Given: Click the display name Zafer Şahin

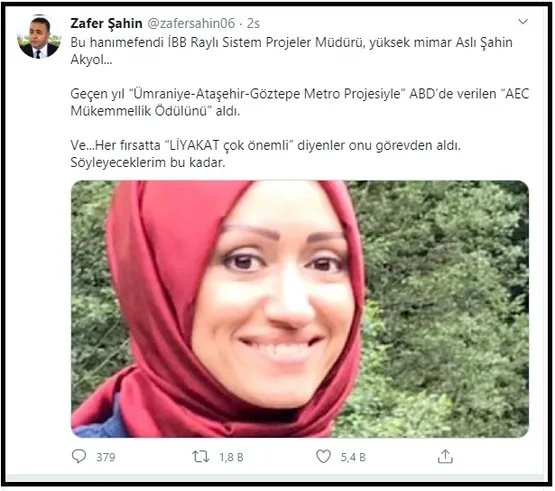Looking at the screenshot, I should [106, 23].
